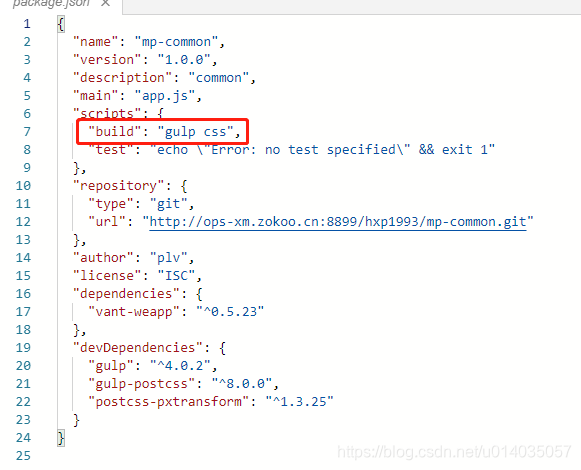581x470 pixels.
Task: Click the "^1.3.25" value
Action: click(x=299, y=402)
